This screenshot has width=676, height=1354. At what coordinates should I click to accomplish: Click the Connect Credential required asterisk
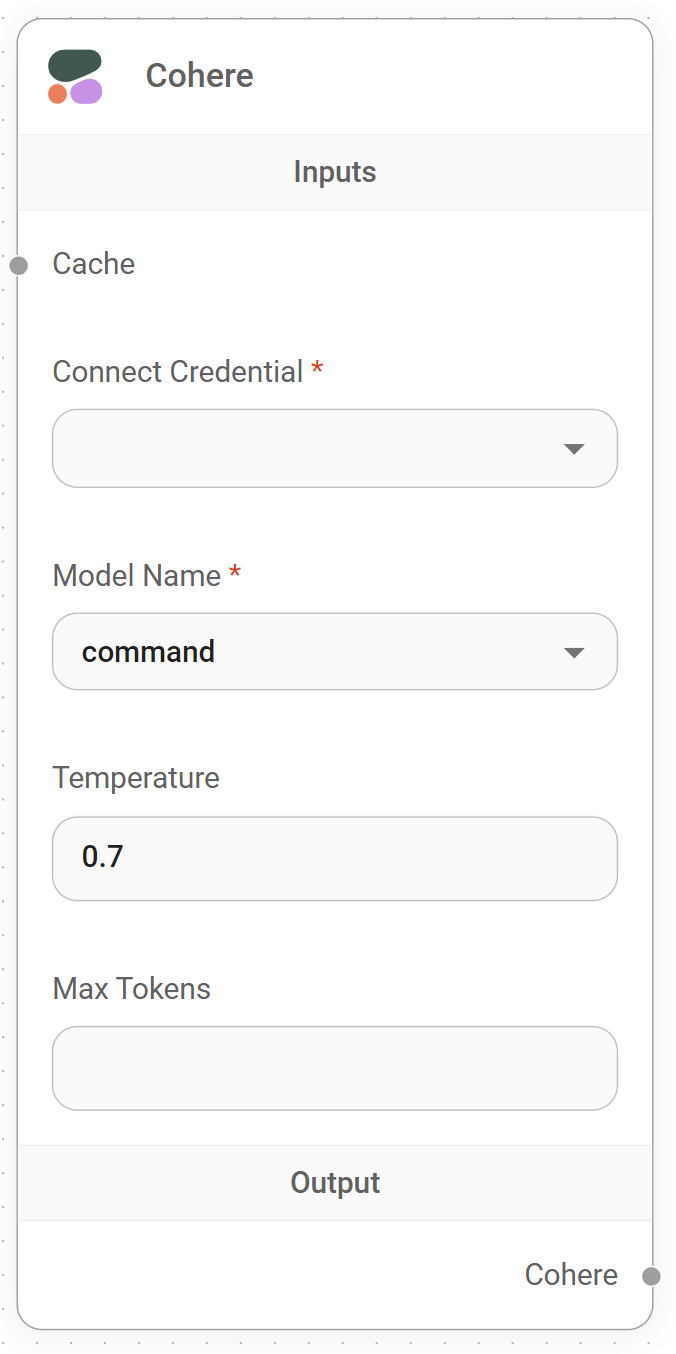[x=316, y=370]
